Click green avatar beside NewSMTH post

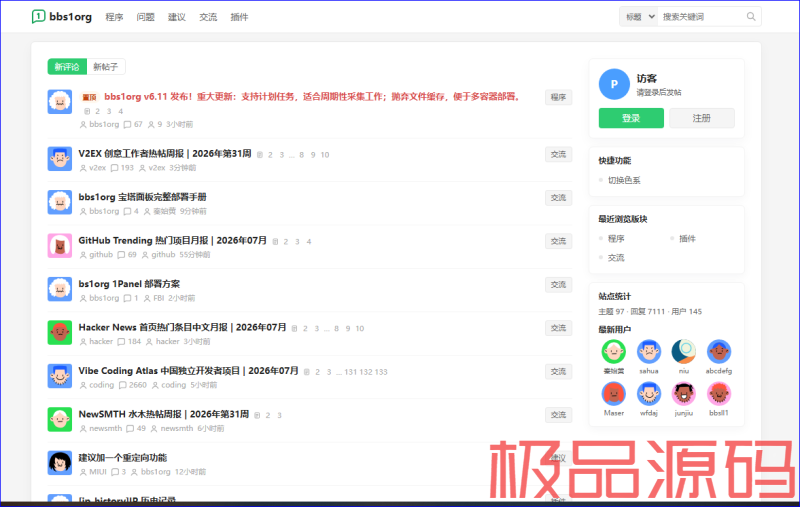point(60,419)
